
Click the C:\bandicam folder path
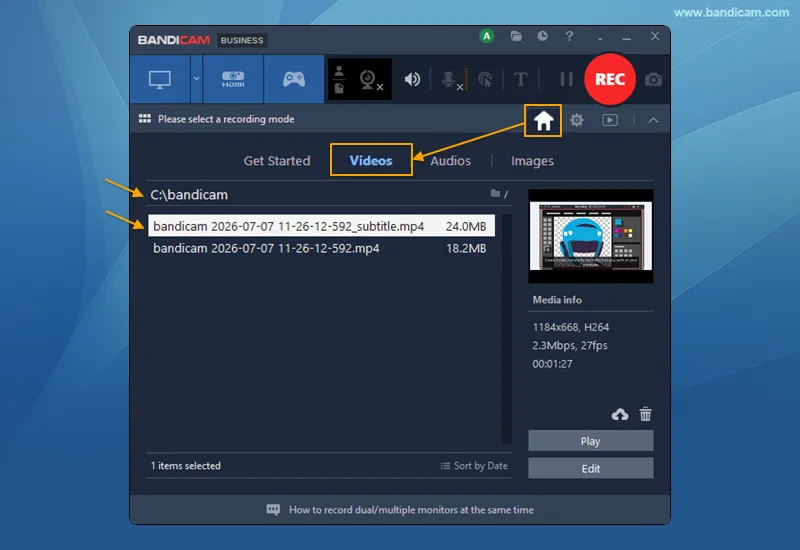[189, 195]
